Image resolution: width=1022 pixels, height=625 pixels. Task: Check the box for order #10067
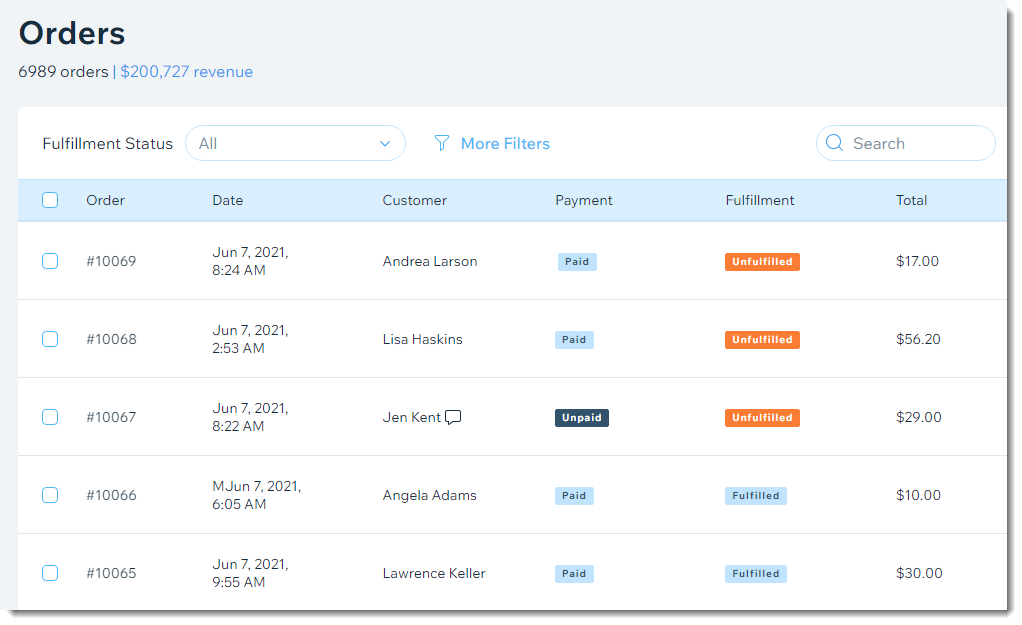(x=50, y=417)
